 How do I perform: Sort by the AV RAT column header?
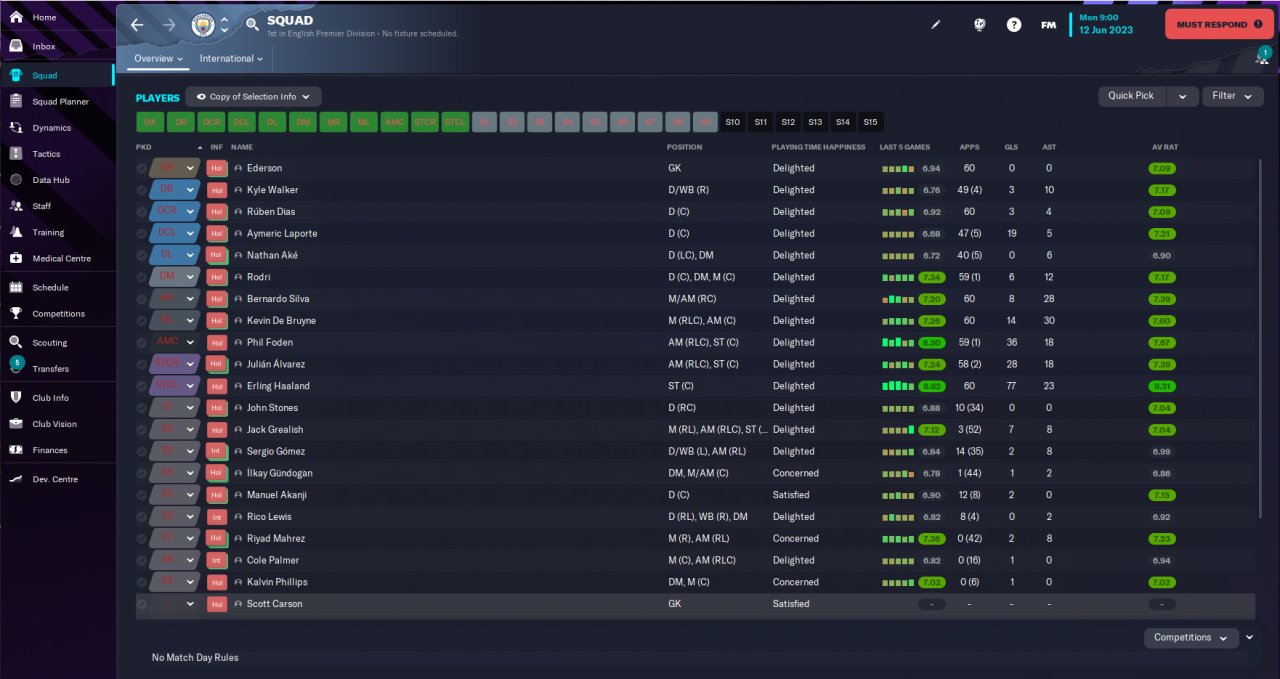pos(1163,147)
